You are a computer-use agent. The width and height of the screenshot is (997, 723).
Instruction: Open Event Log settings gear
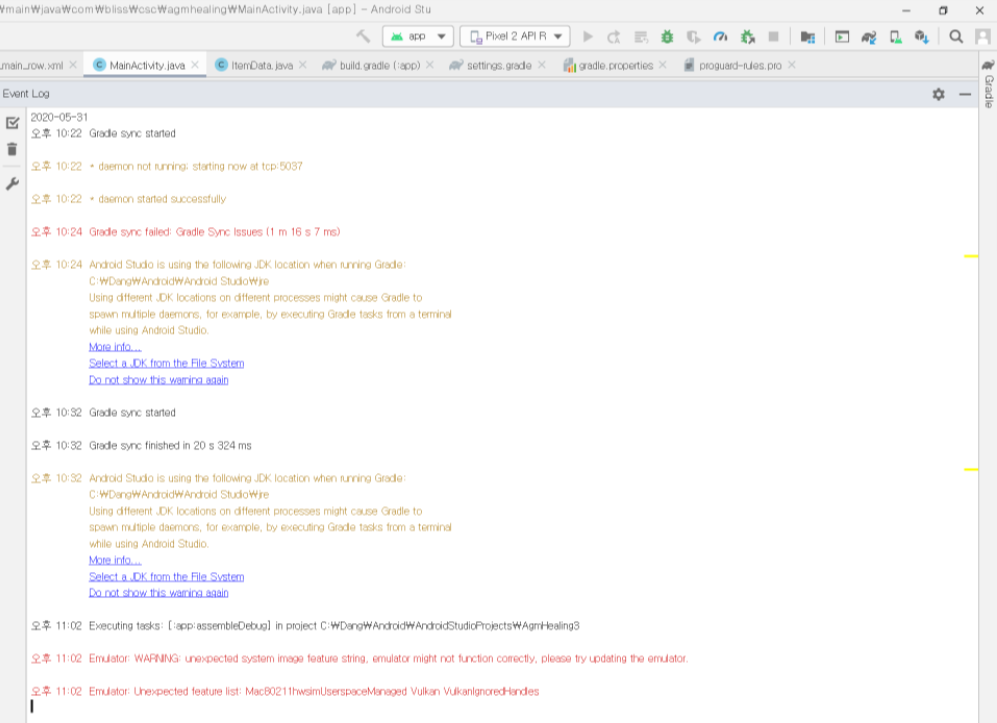coord(939,94)
